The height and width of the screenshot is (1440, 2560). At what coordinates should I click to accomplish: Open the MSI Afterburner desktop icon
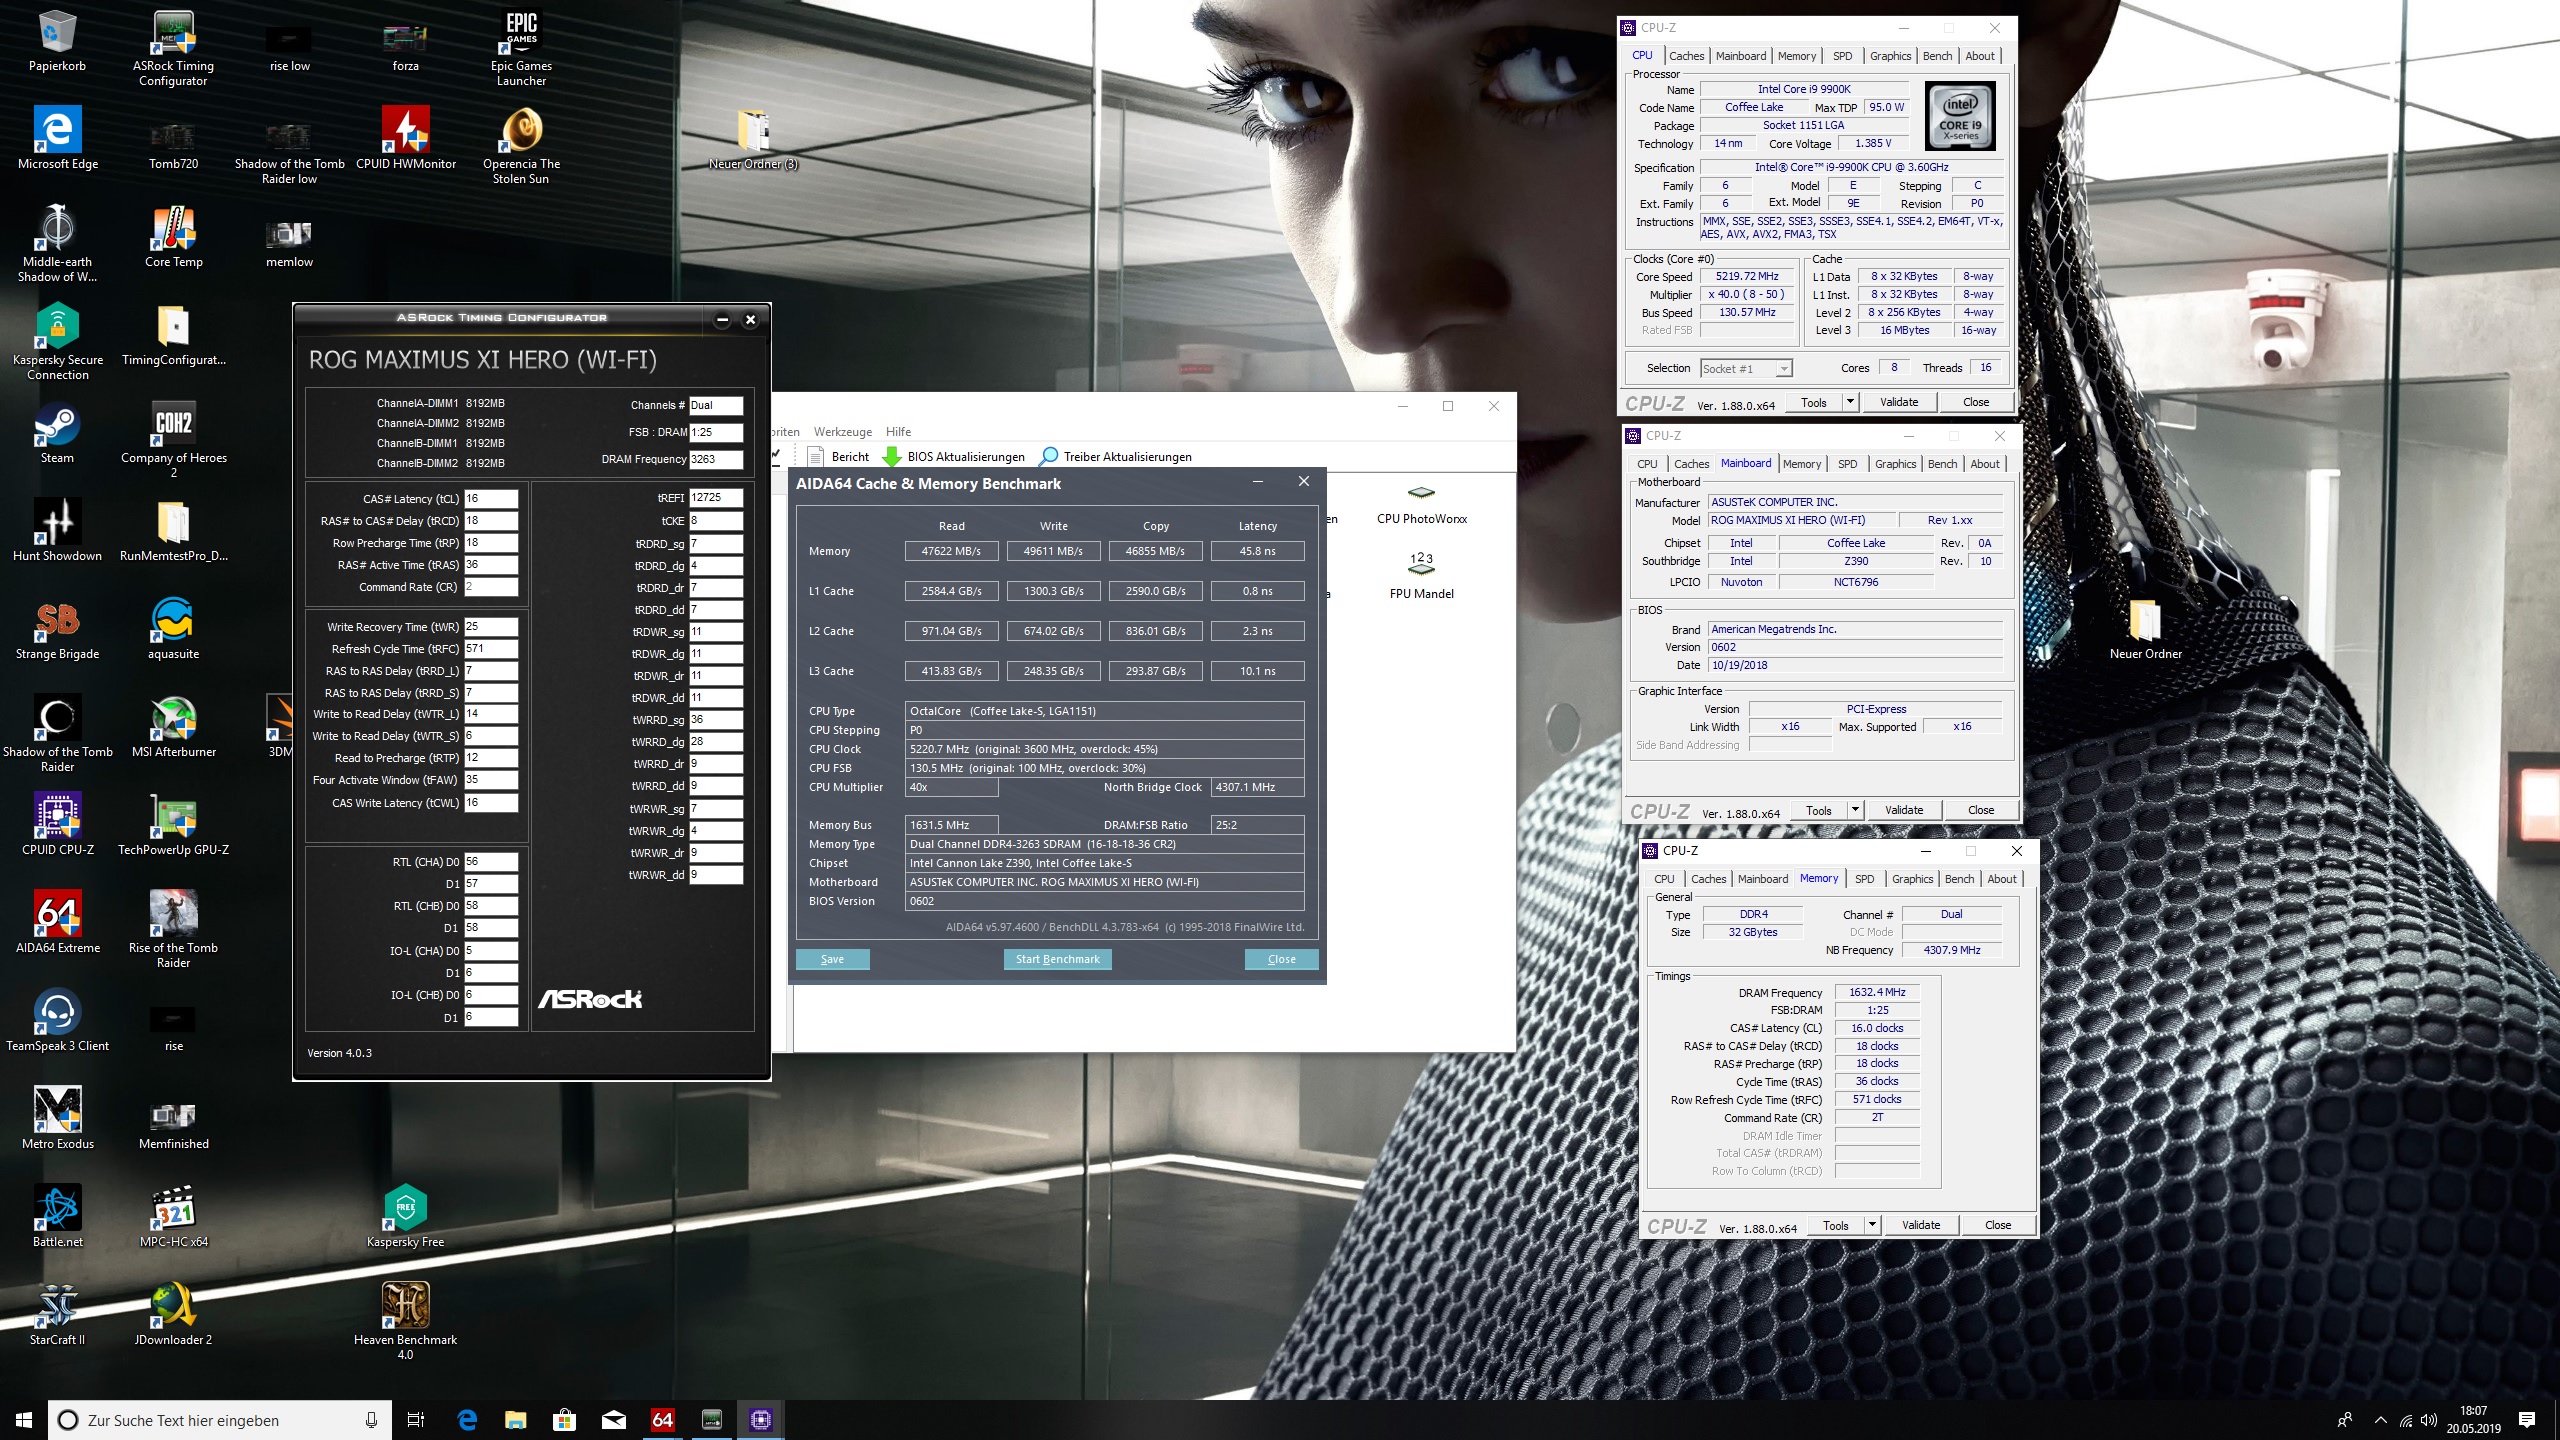173,719
